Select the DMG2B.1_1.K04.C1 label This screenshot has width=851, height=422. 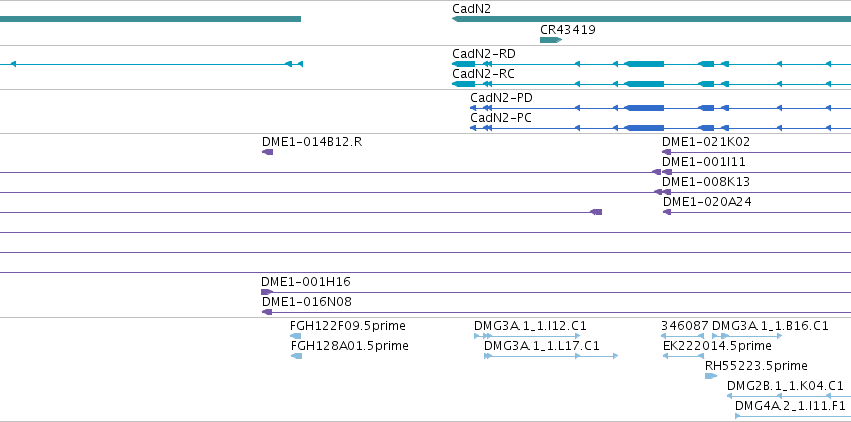[785, 386]
